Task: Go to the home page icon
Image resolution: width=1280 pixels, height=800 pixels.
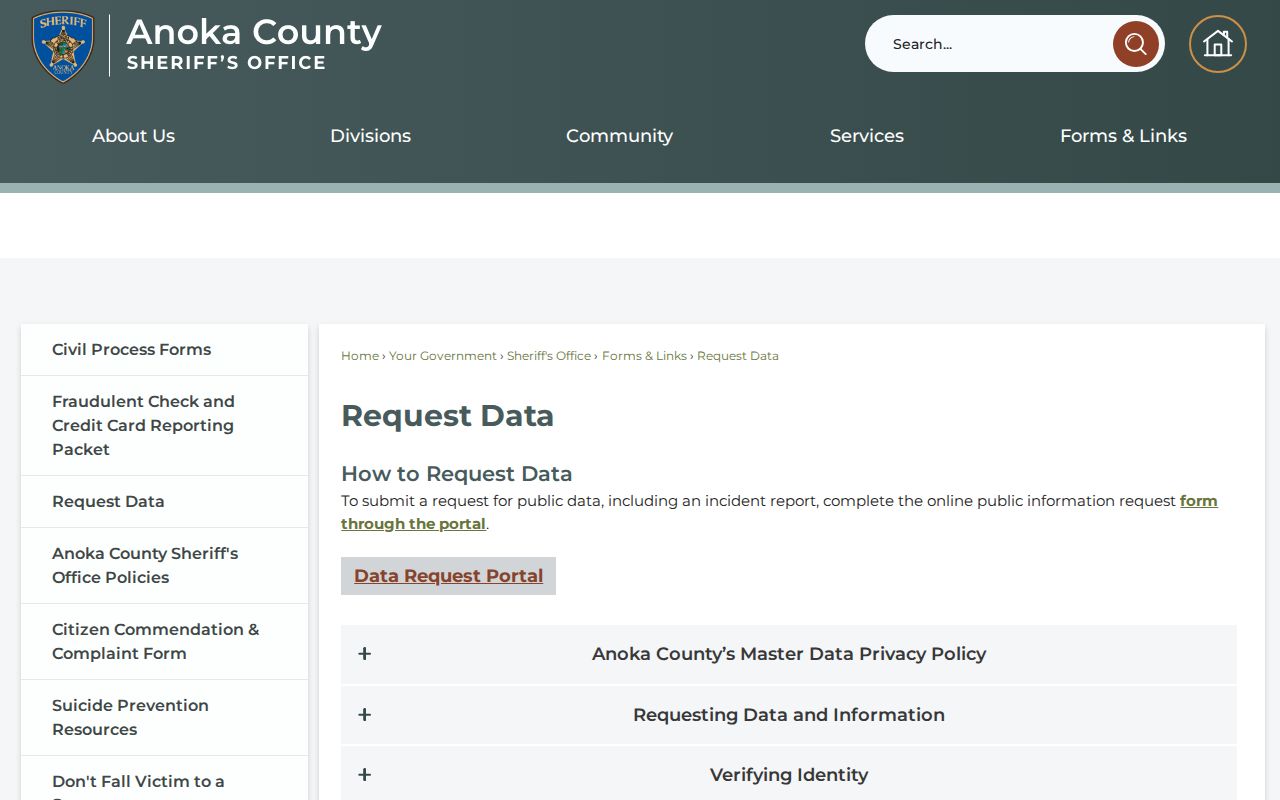Action: point(1217,44)
